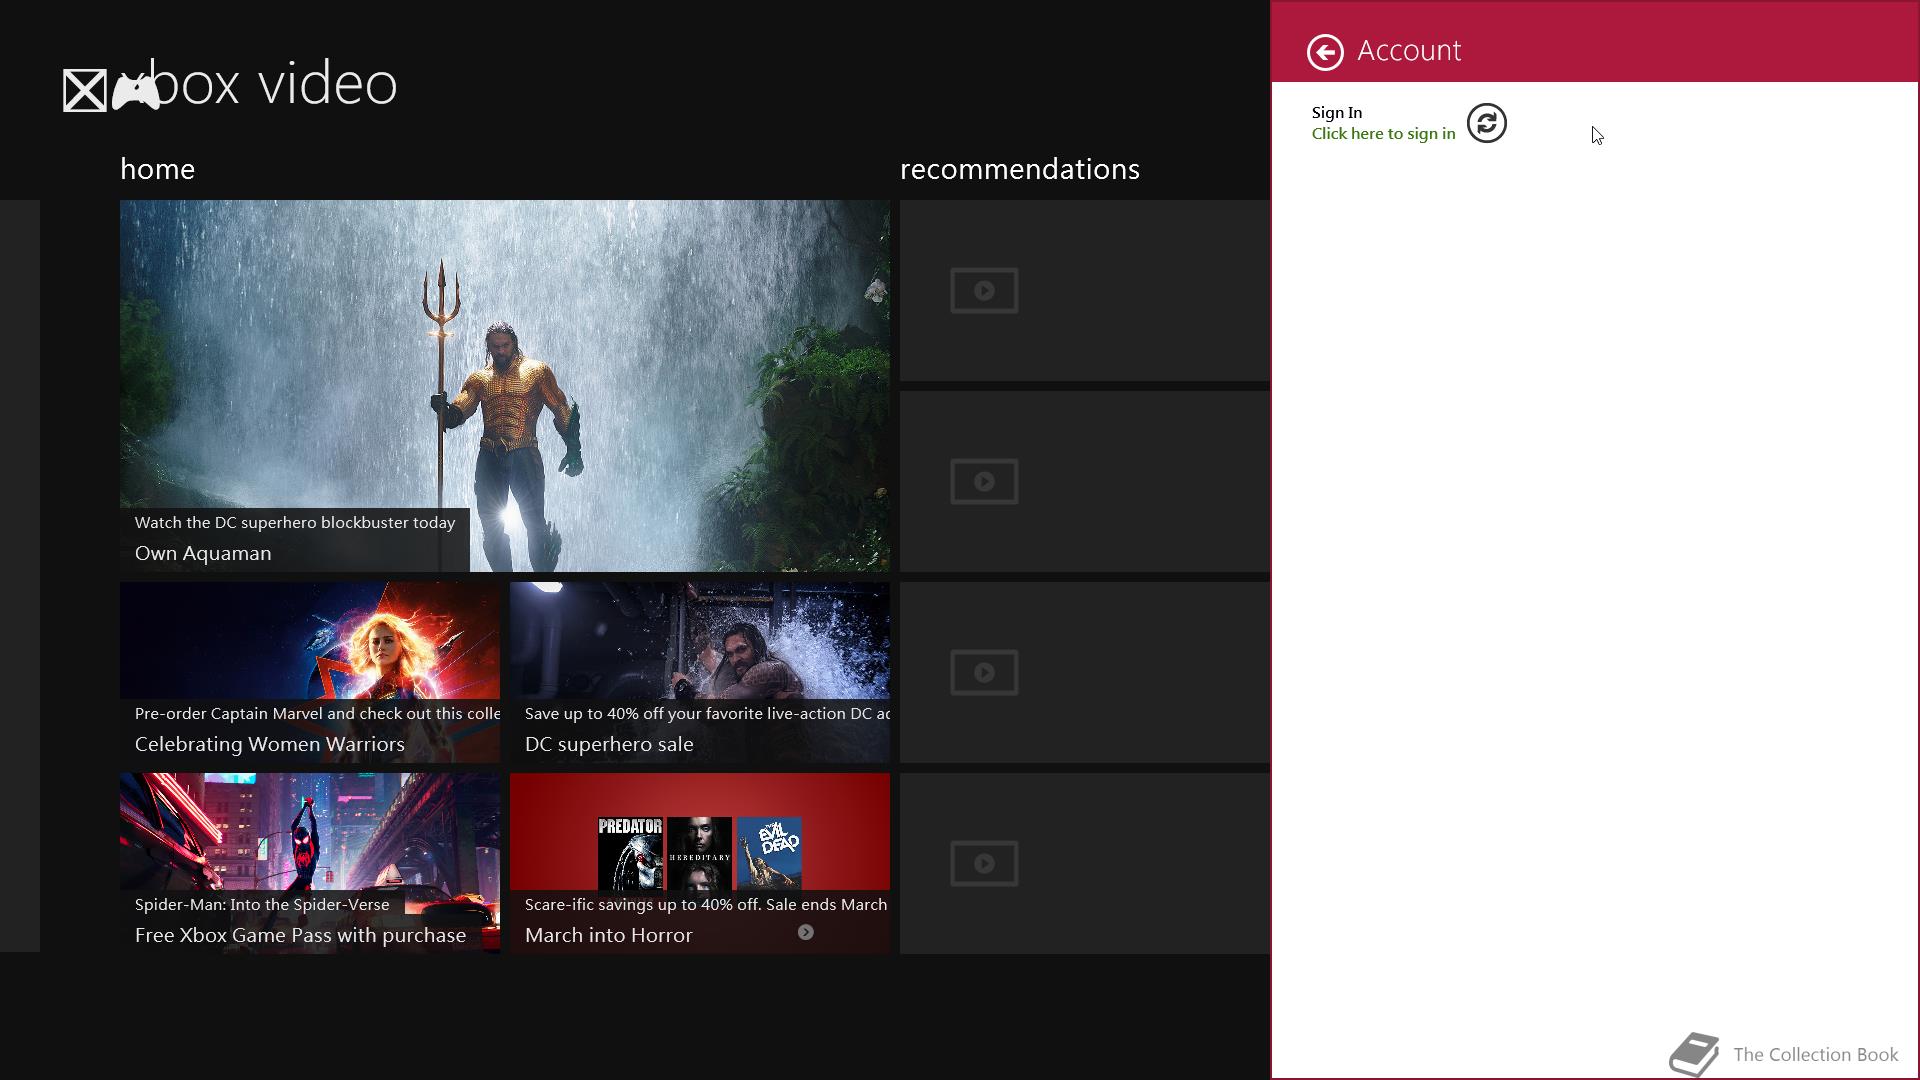Click the xbox video app title

(x=259, y=83)
